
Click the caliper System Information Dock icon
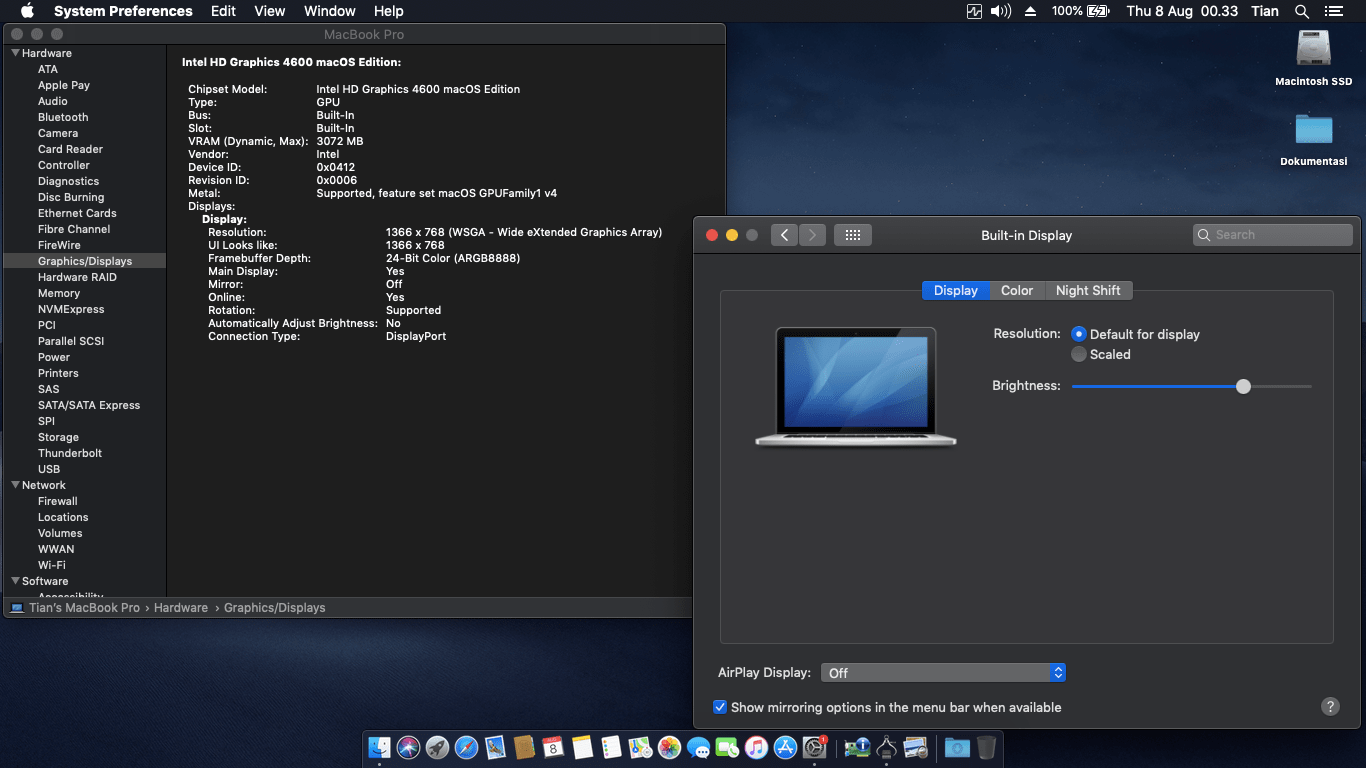886,747
